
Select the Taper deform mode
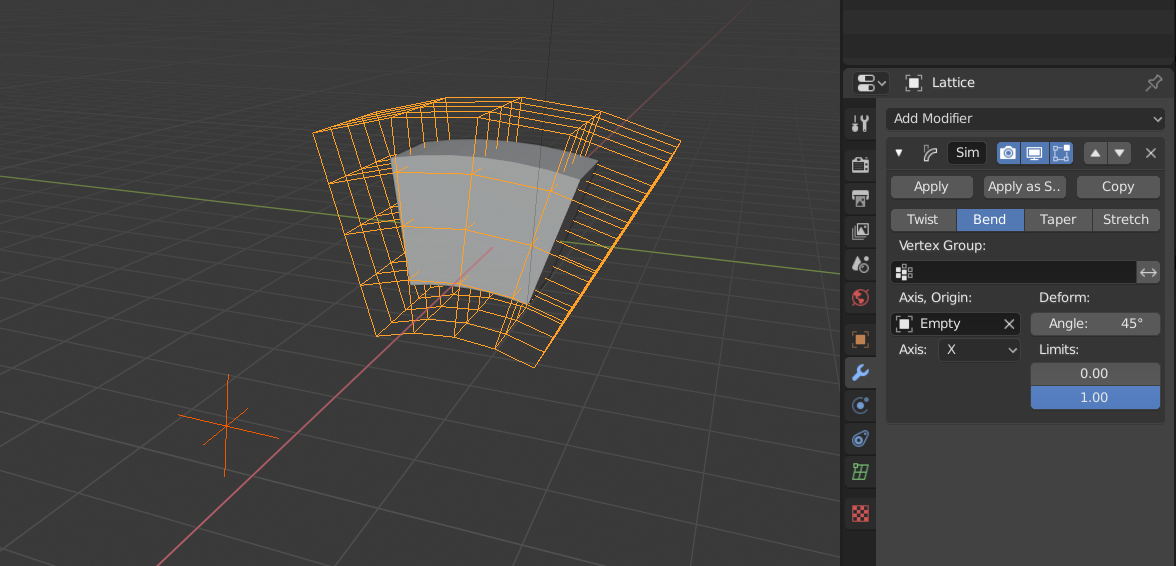pos(1058,220)
